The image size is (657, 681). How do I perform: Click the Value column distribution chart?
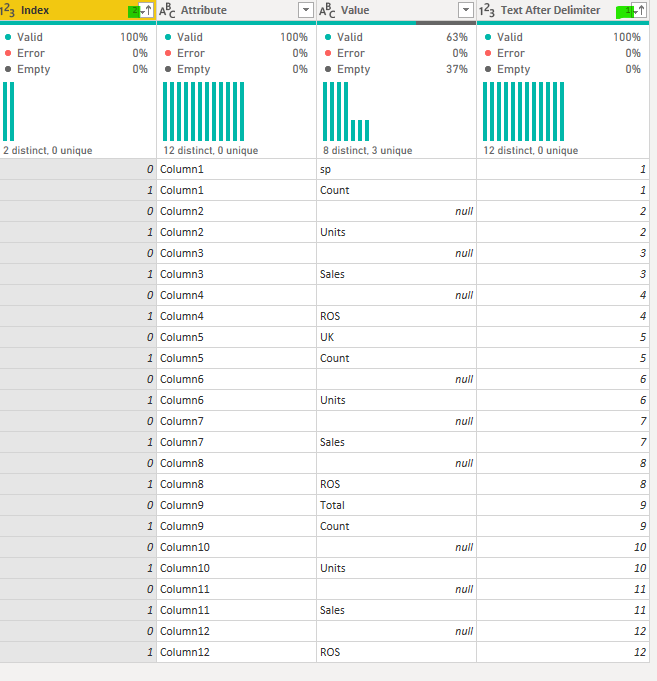click(x=346, y=111)
